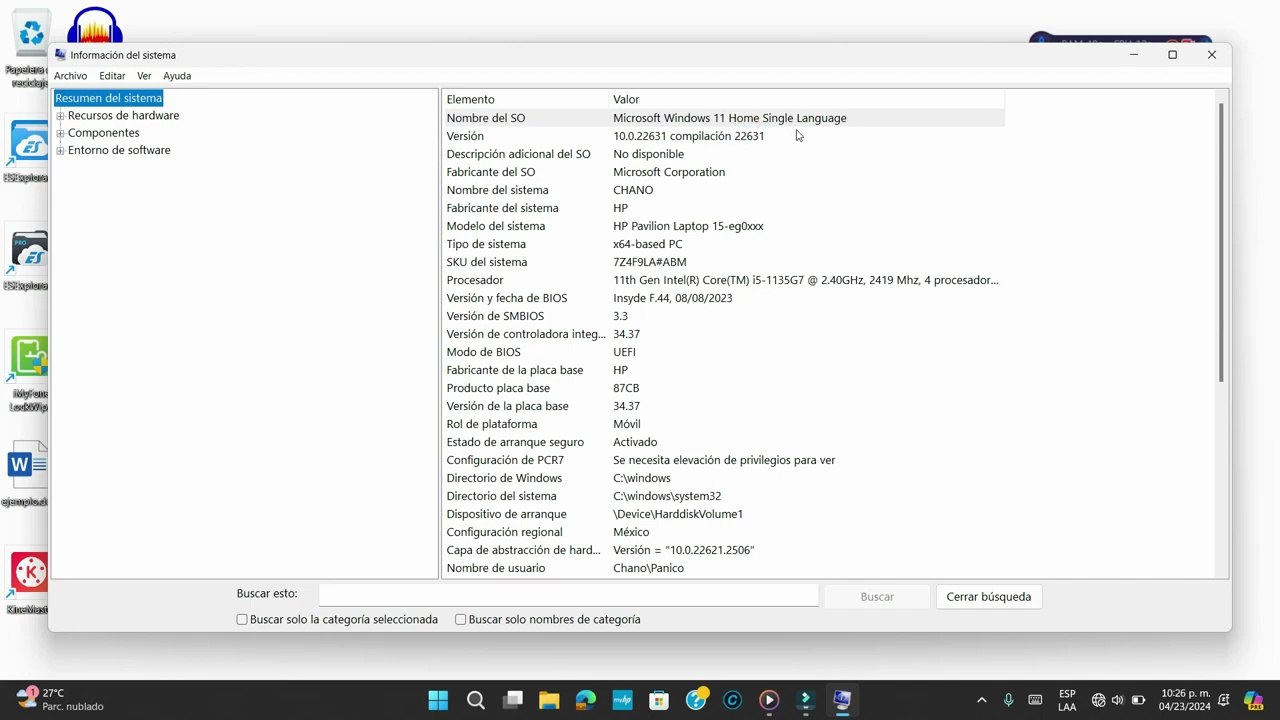Image resolution: width=1280 pixels, height=720 pixels.
Task: Select the 'Modelo del sistema' row
Action: 724,226
